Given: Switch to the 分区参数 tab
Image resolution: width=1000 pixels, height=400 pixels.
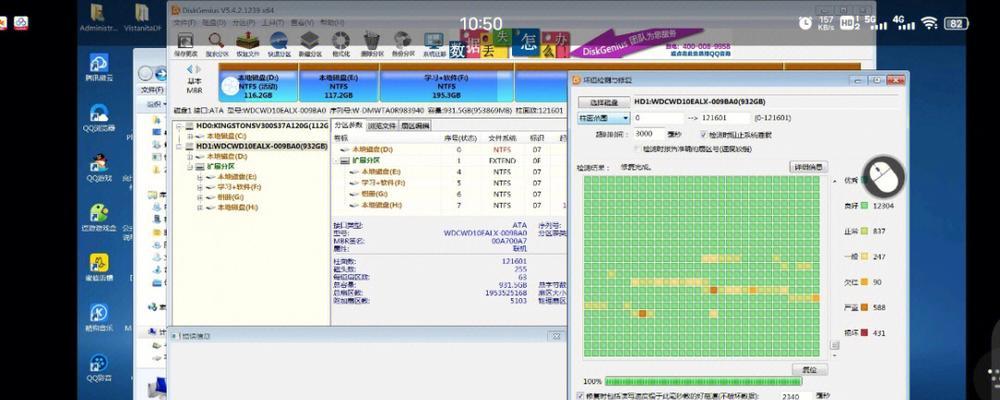Looking at the screenshot, I should (x=348, y=125).
